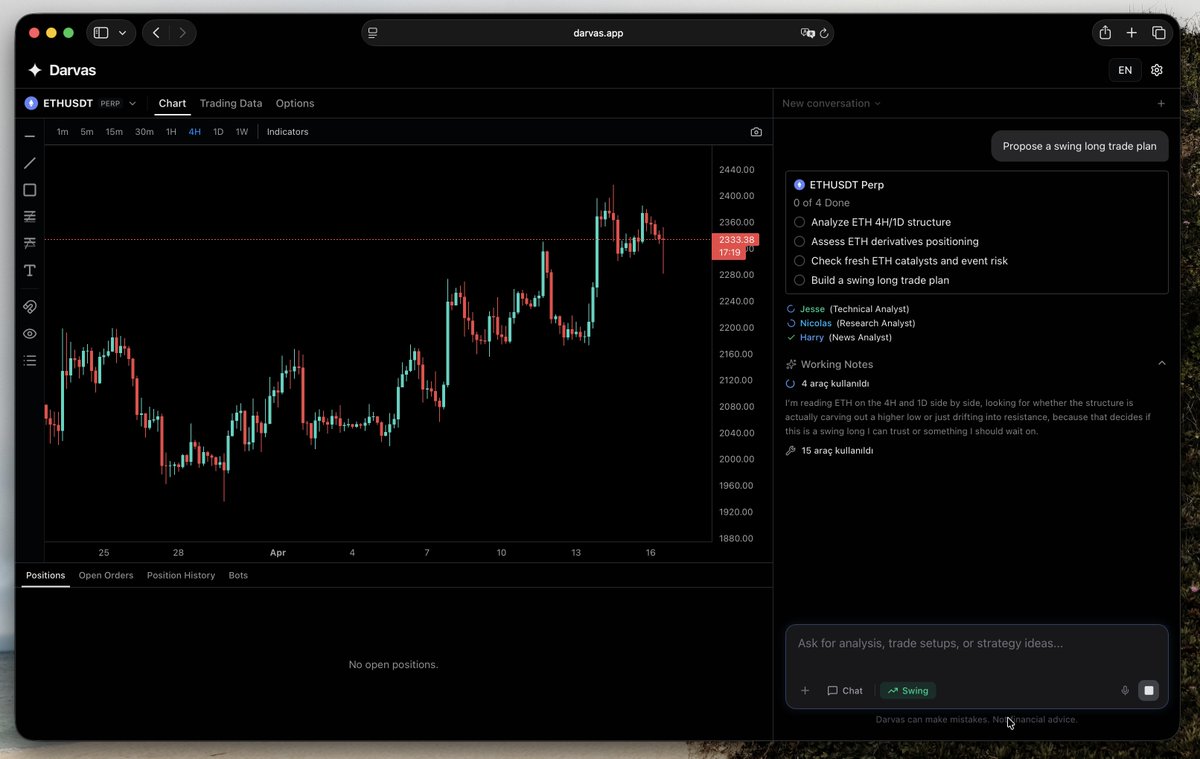The image size is (1200, 759).
Task: Open the Indicators menu
Action: coord(287,132)
